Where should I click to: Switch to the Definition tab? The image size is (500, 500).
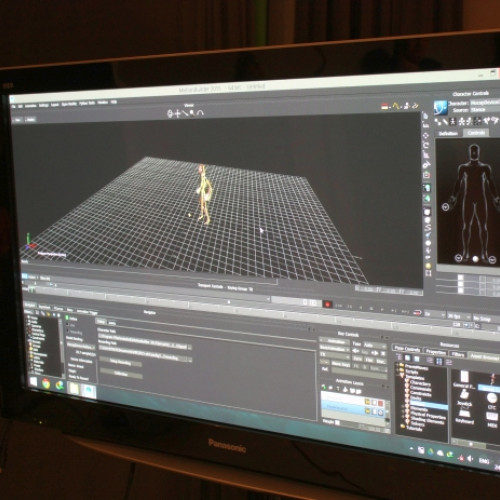pos(448,133)
